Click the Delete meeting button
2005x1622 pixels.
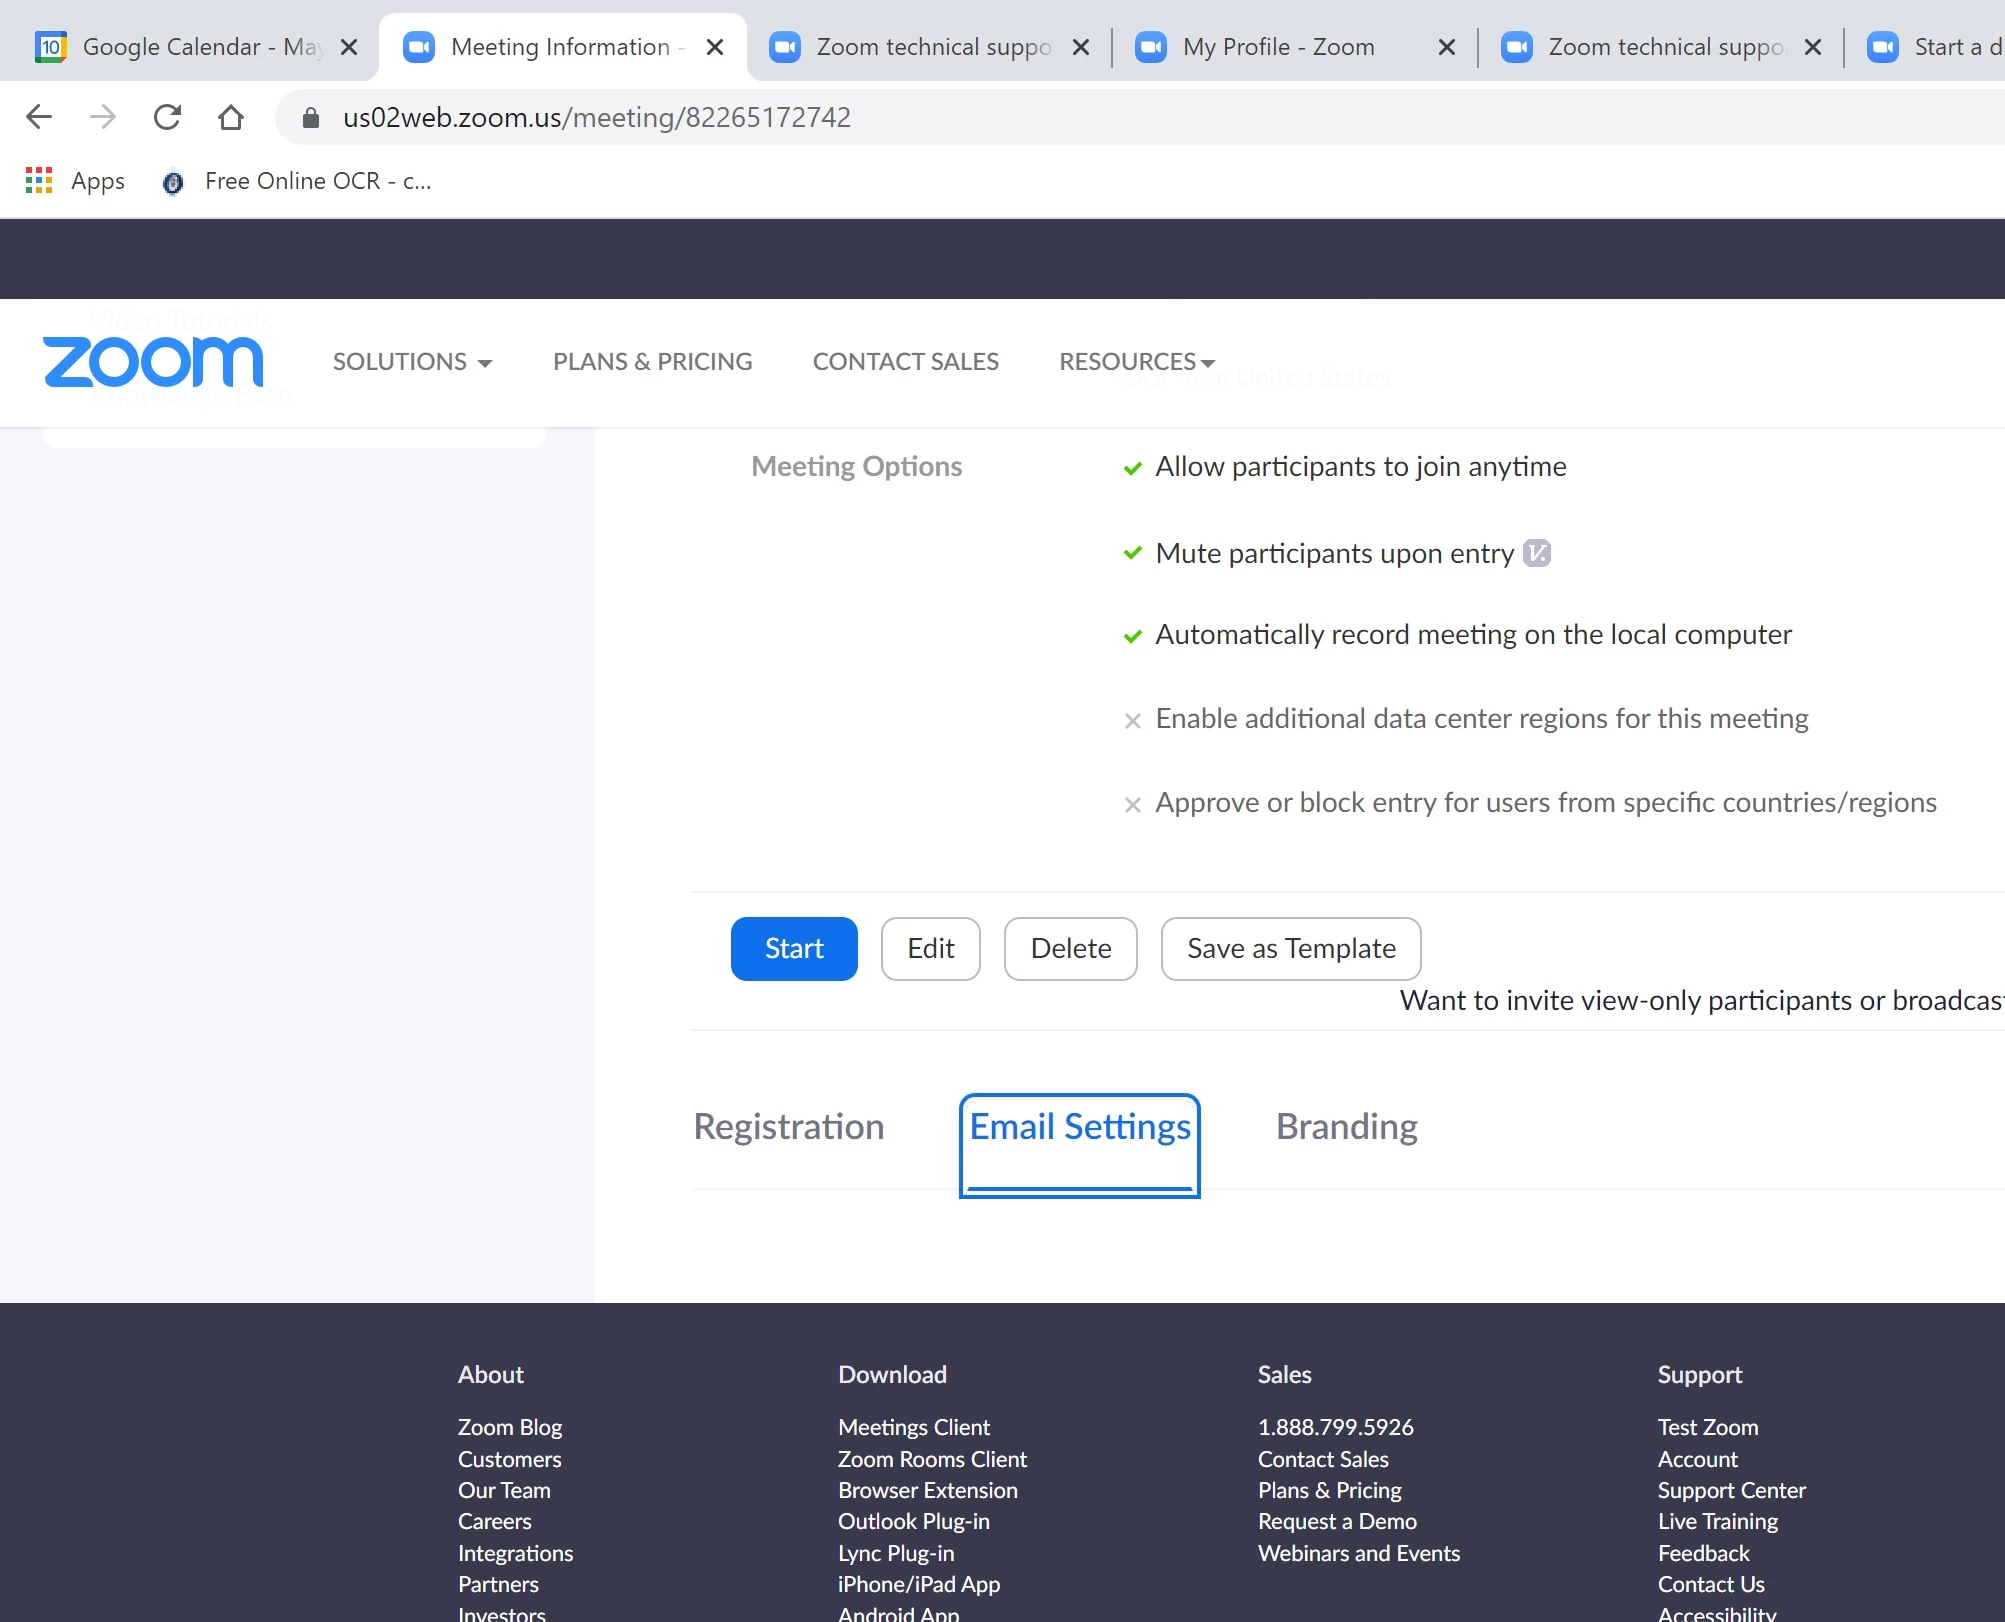[x=1070, y=949]
